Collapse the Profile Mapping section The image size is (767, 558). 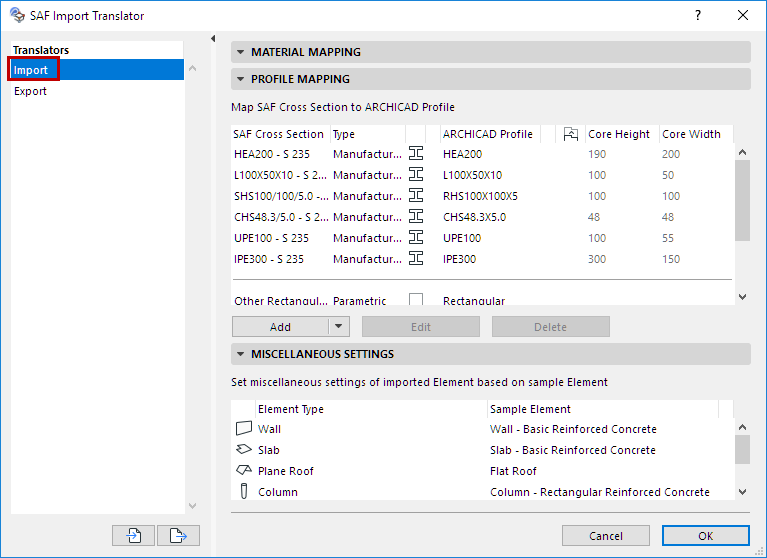(x=239, y=79)
